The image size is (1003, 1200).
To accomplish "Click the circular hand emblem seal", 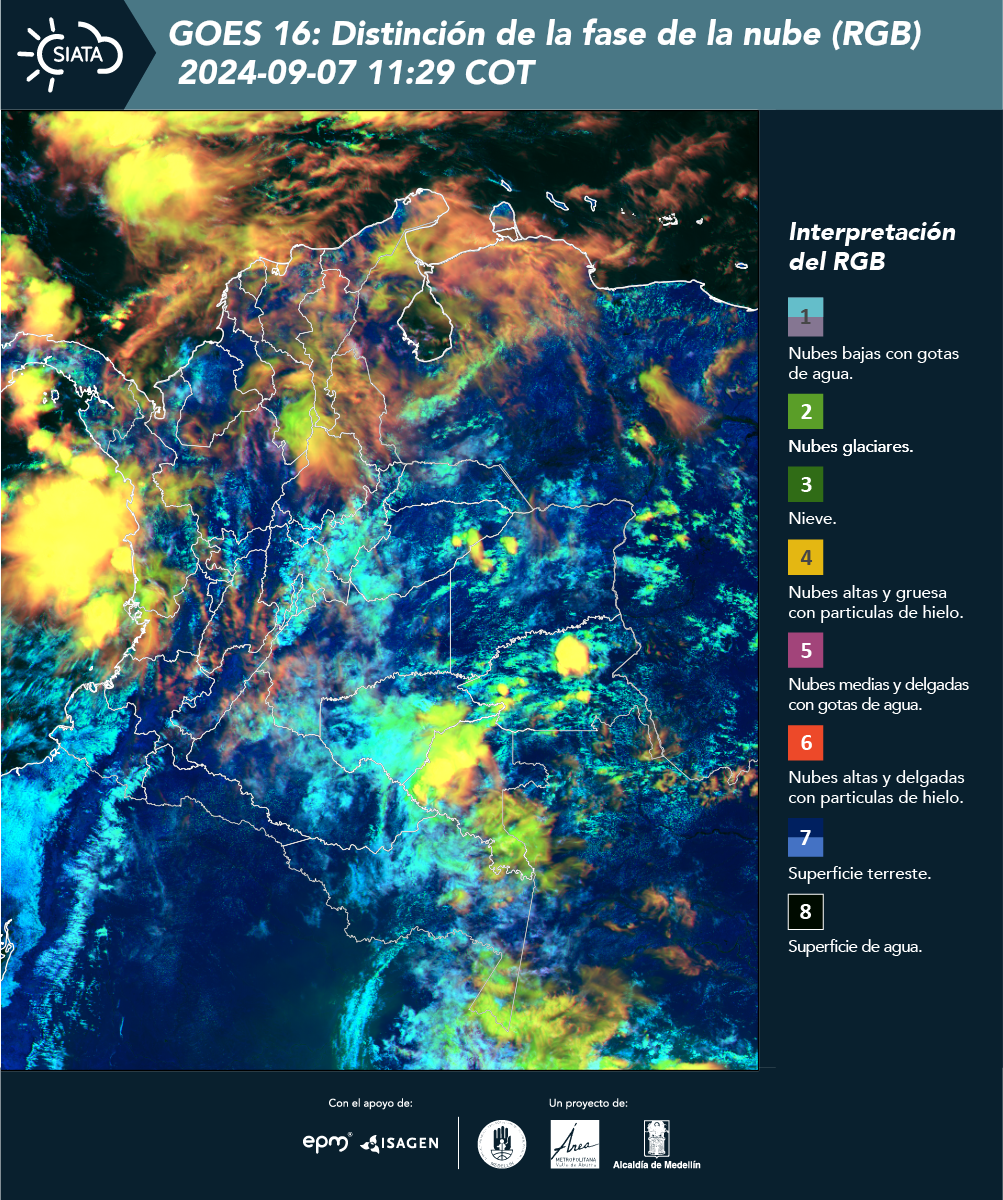I will pyautogui.click(x=501, y=1143).
